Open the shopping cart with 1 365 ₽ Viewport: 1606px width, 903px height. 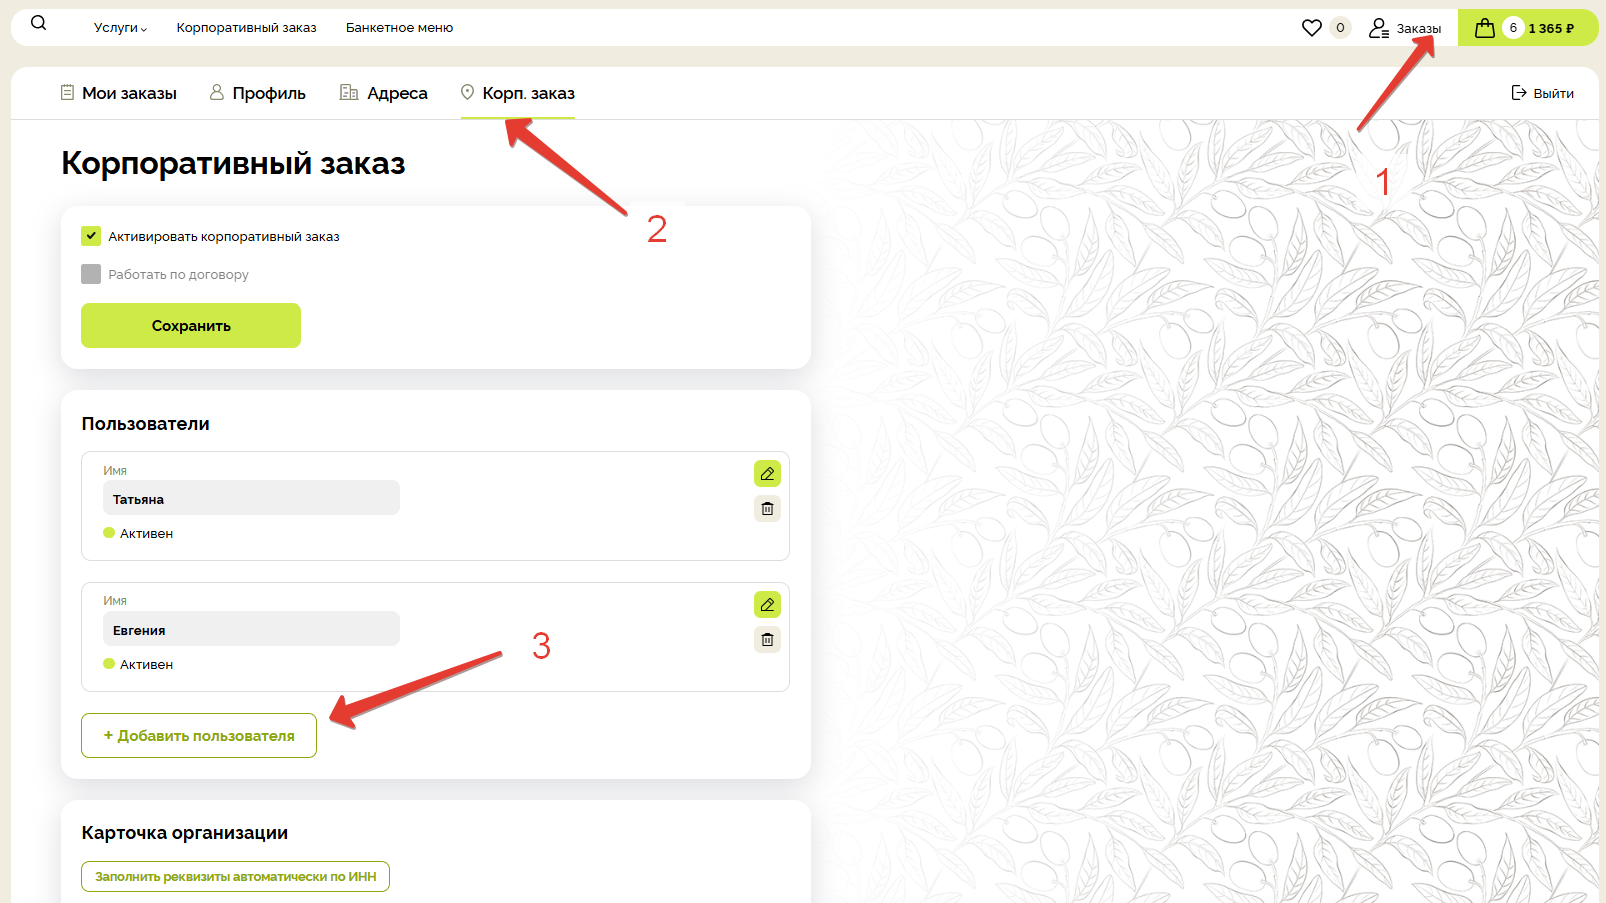pos(1526,28)
